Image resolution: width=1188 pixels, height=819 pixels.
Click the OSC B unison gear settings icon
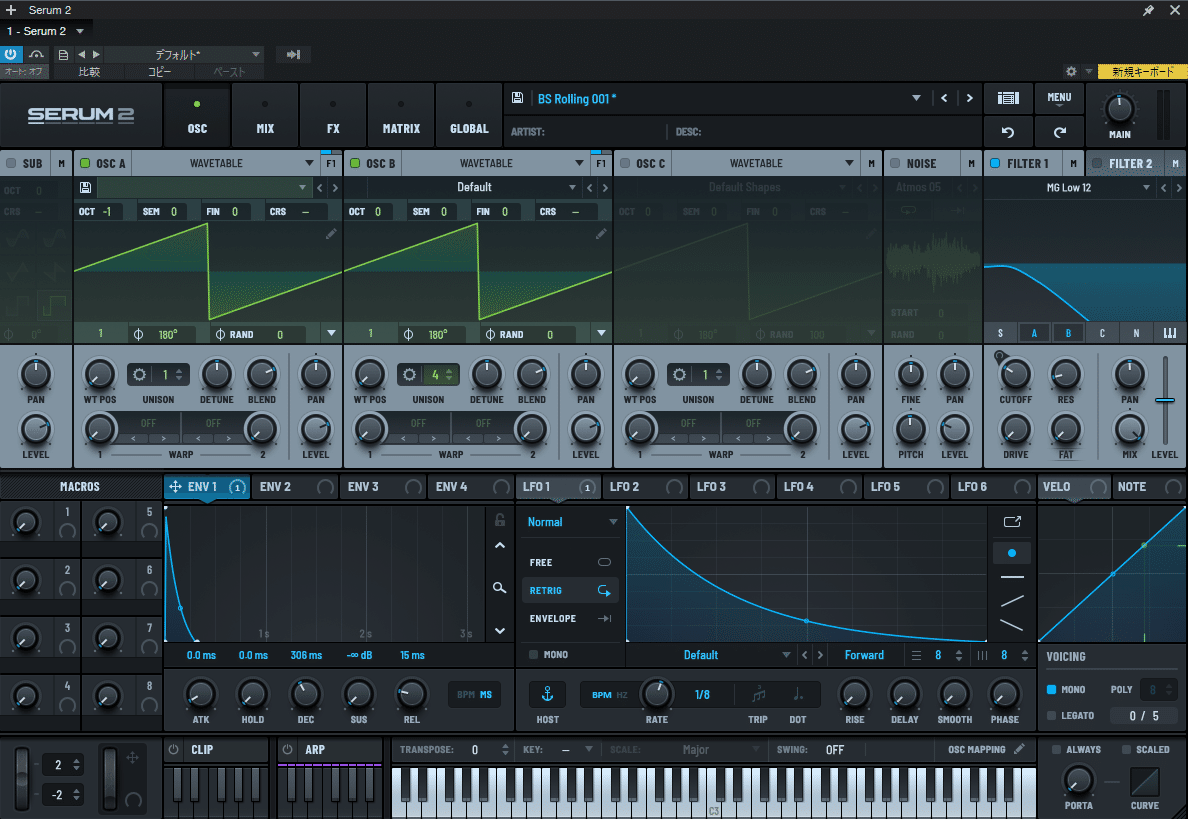click(409, 374)
